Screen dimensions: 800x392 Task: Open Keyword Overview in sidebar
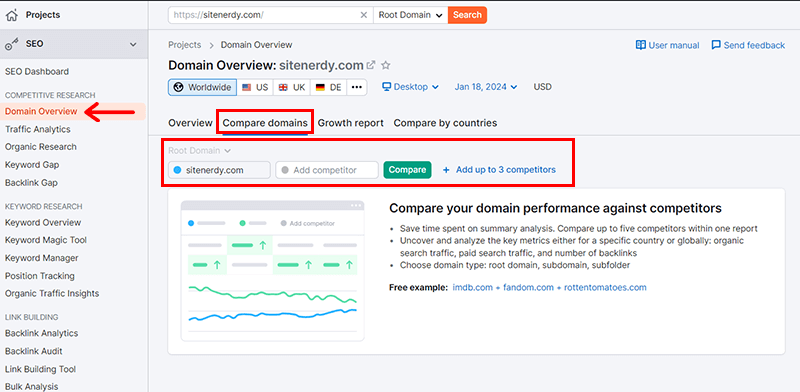(43, 223)
